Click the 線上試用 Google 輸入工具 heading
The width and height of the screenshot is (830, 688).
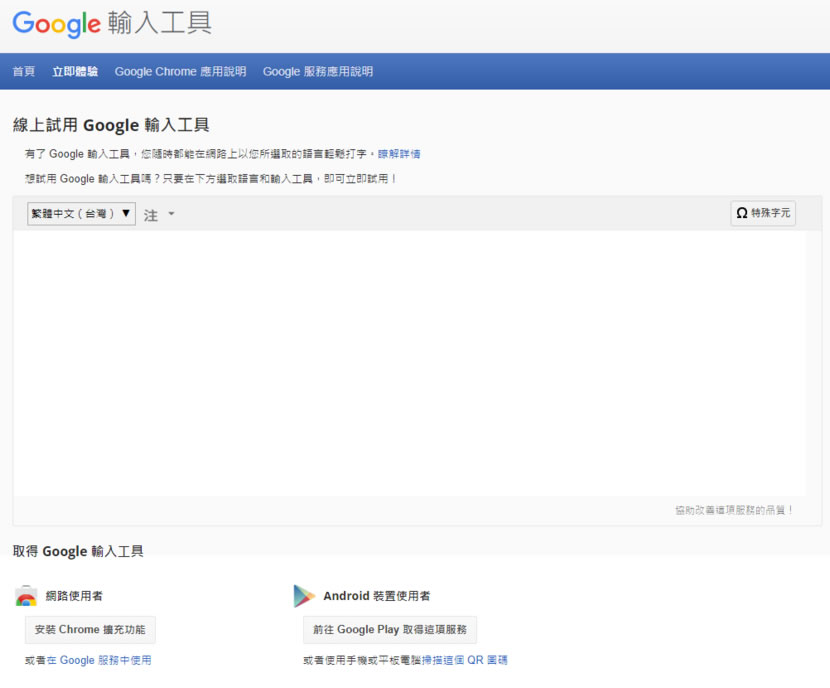pyautogui.click(x=111, y=125)
